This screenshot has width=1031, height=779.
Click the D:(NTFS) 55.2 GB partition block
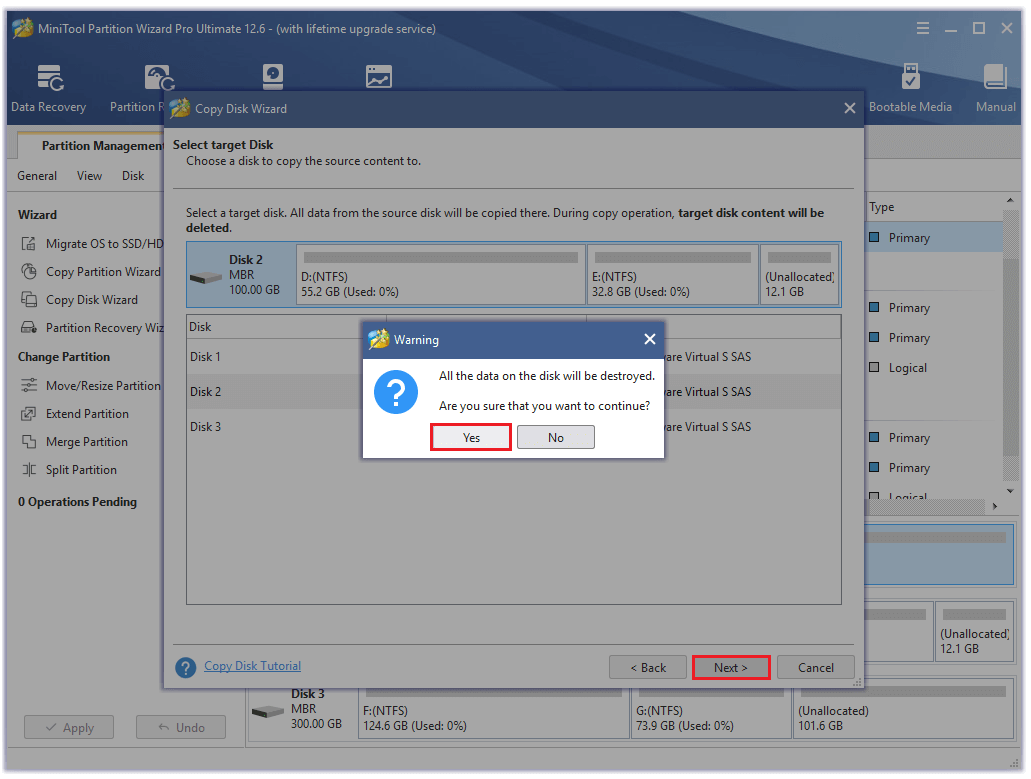point(441,274)
